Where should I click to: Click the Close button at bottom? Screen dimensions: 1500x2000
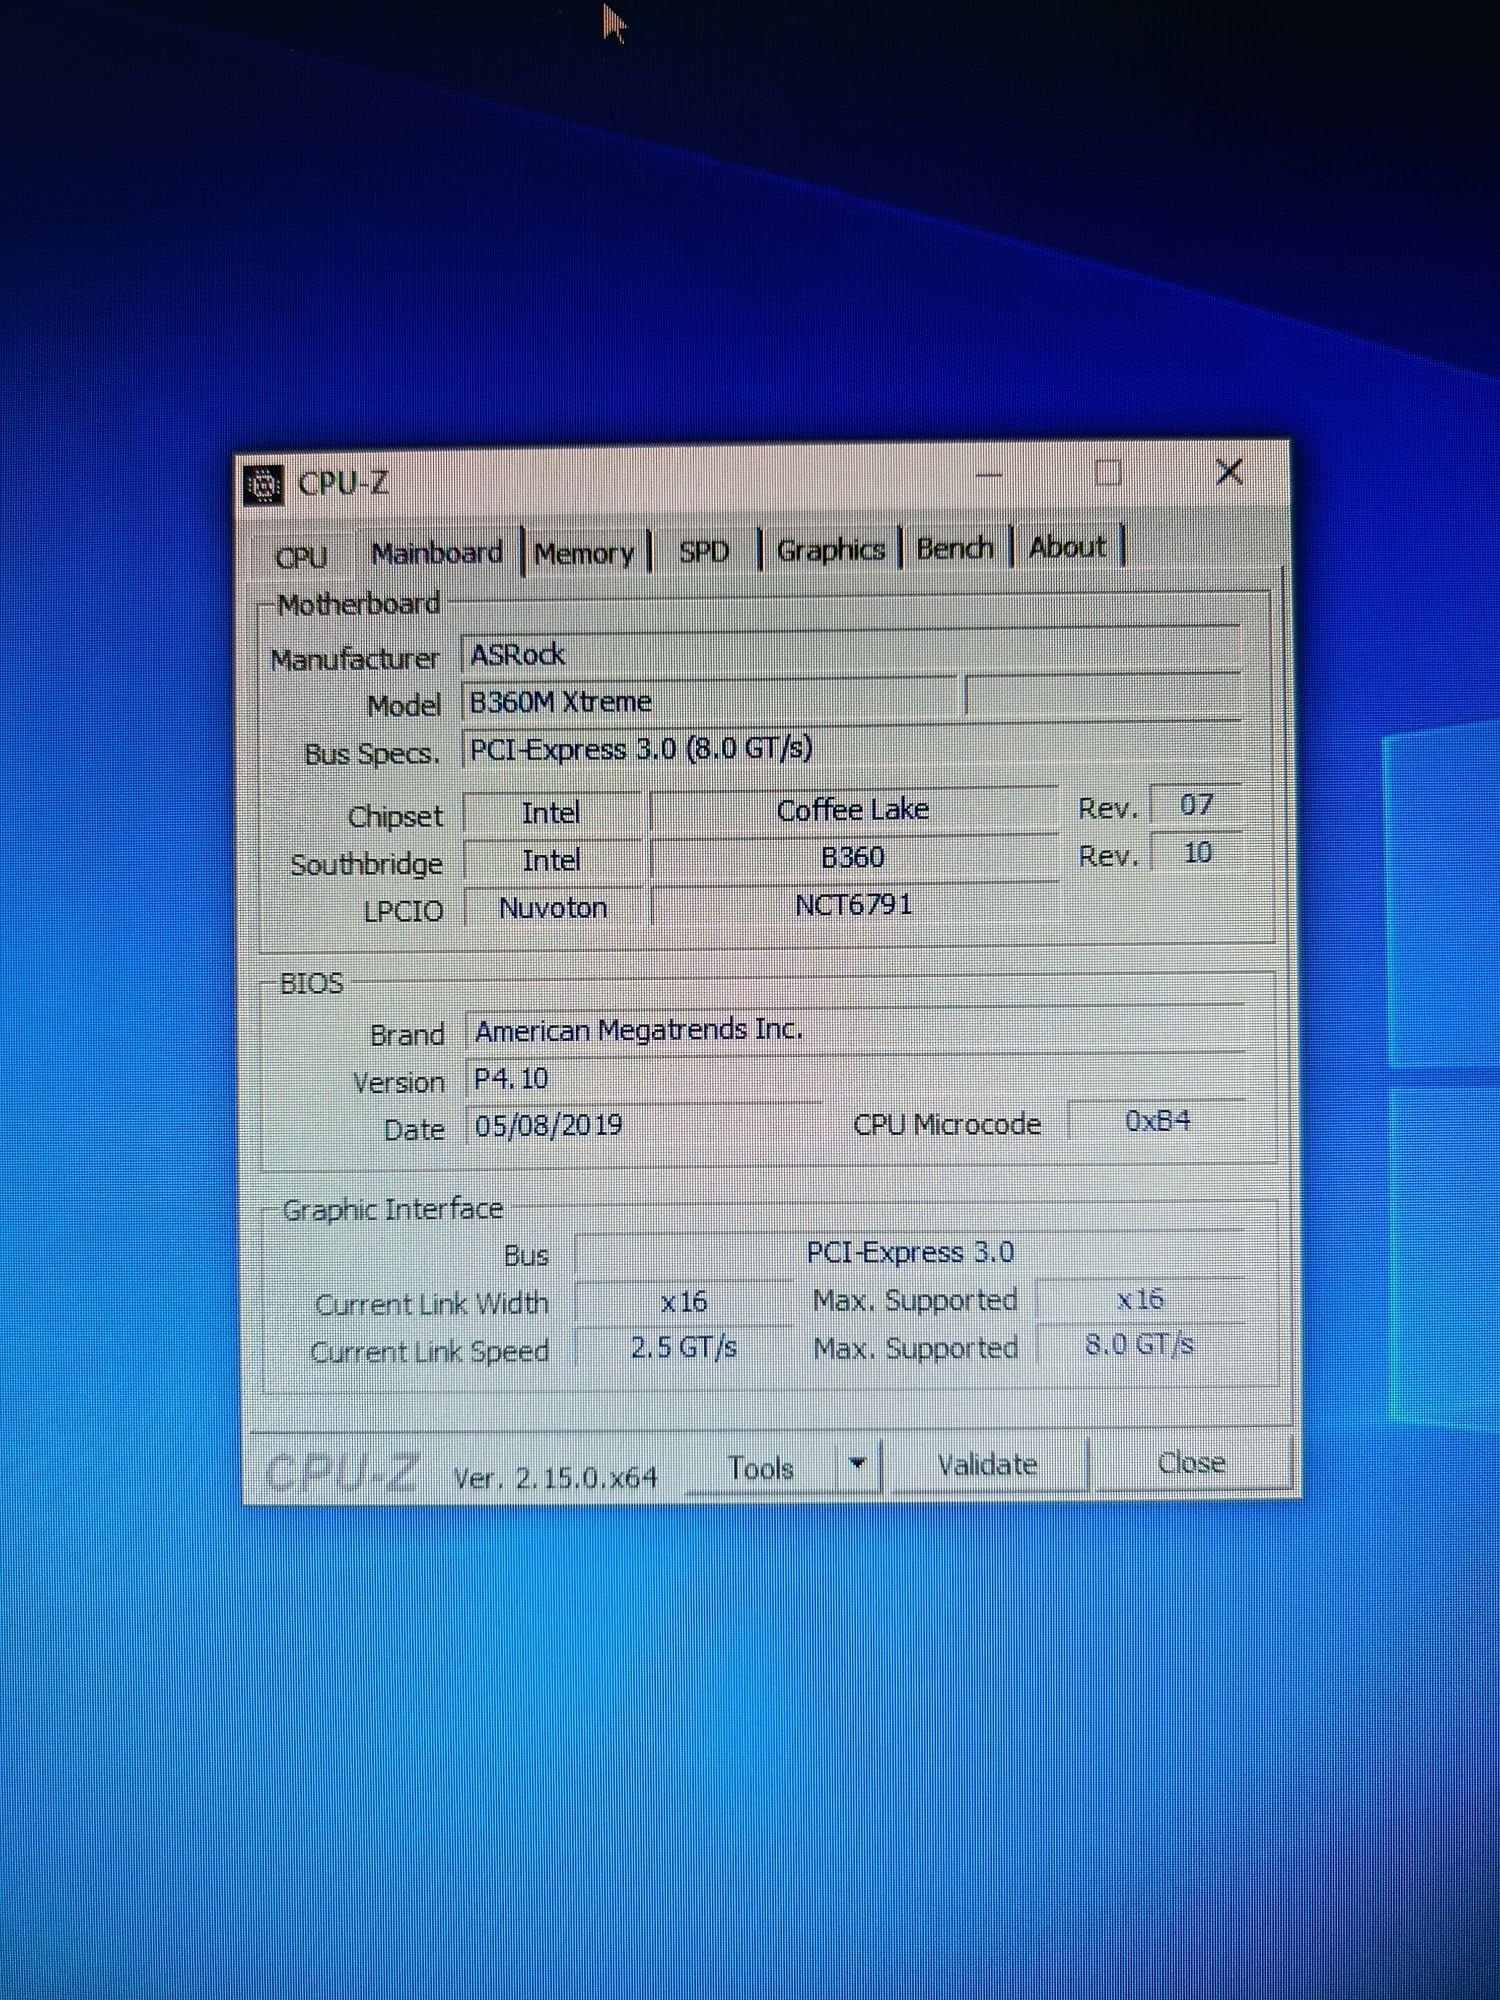(x=1191, y=1463)
